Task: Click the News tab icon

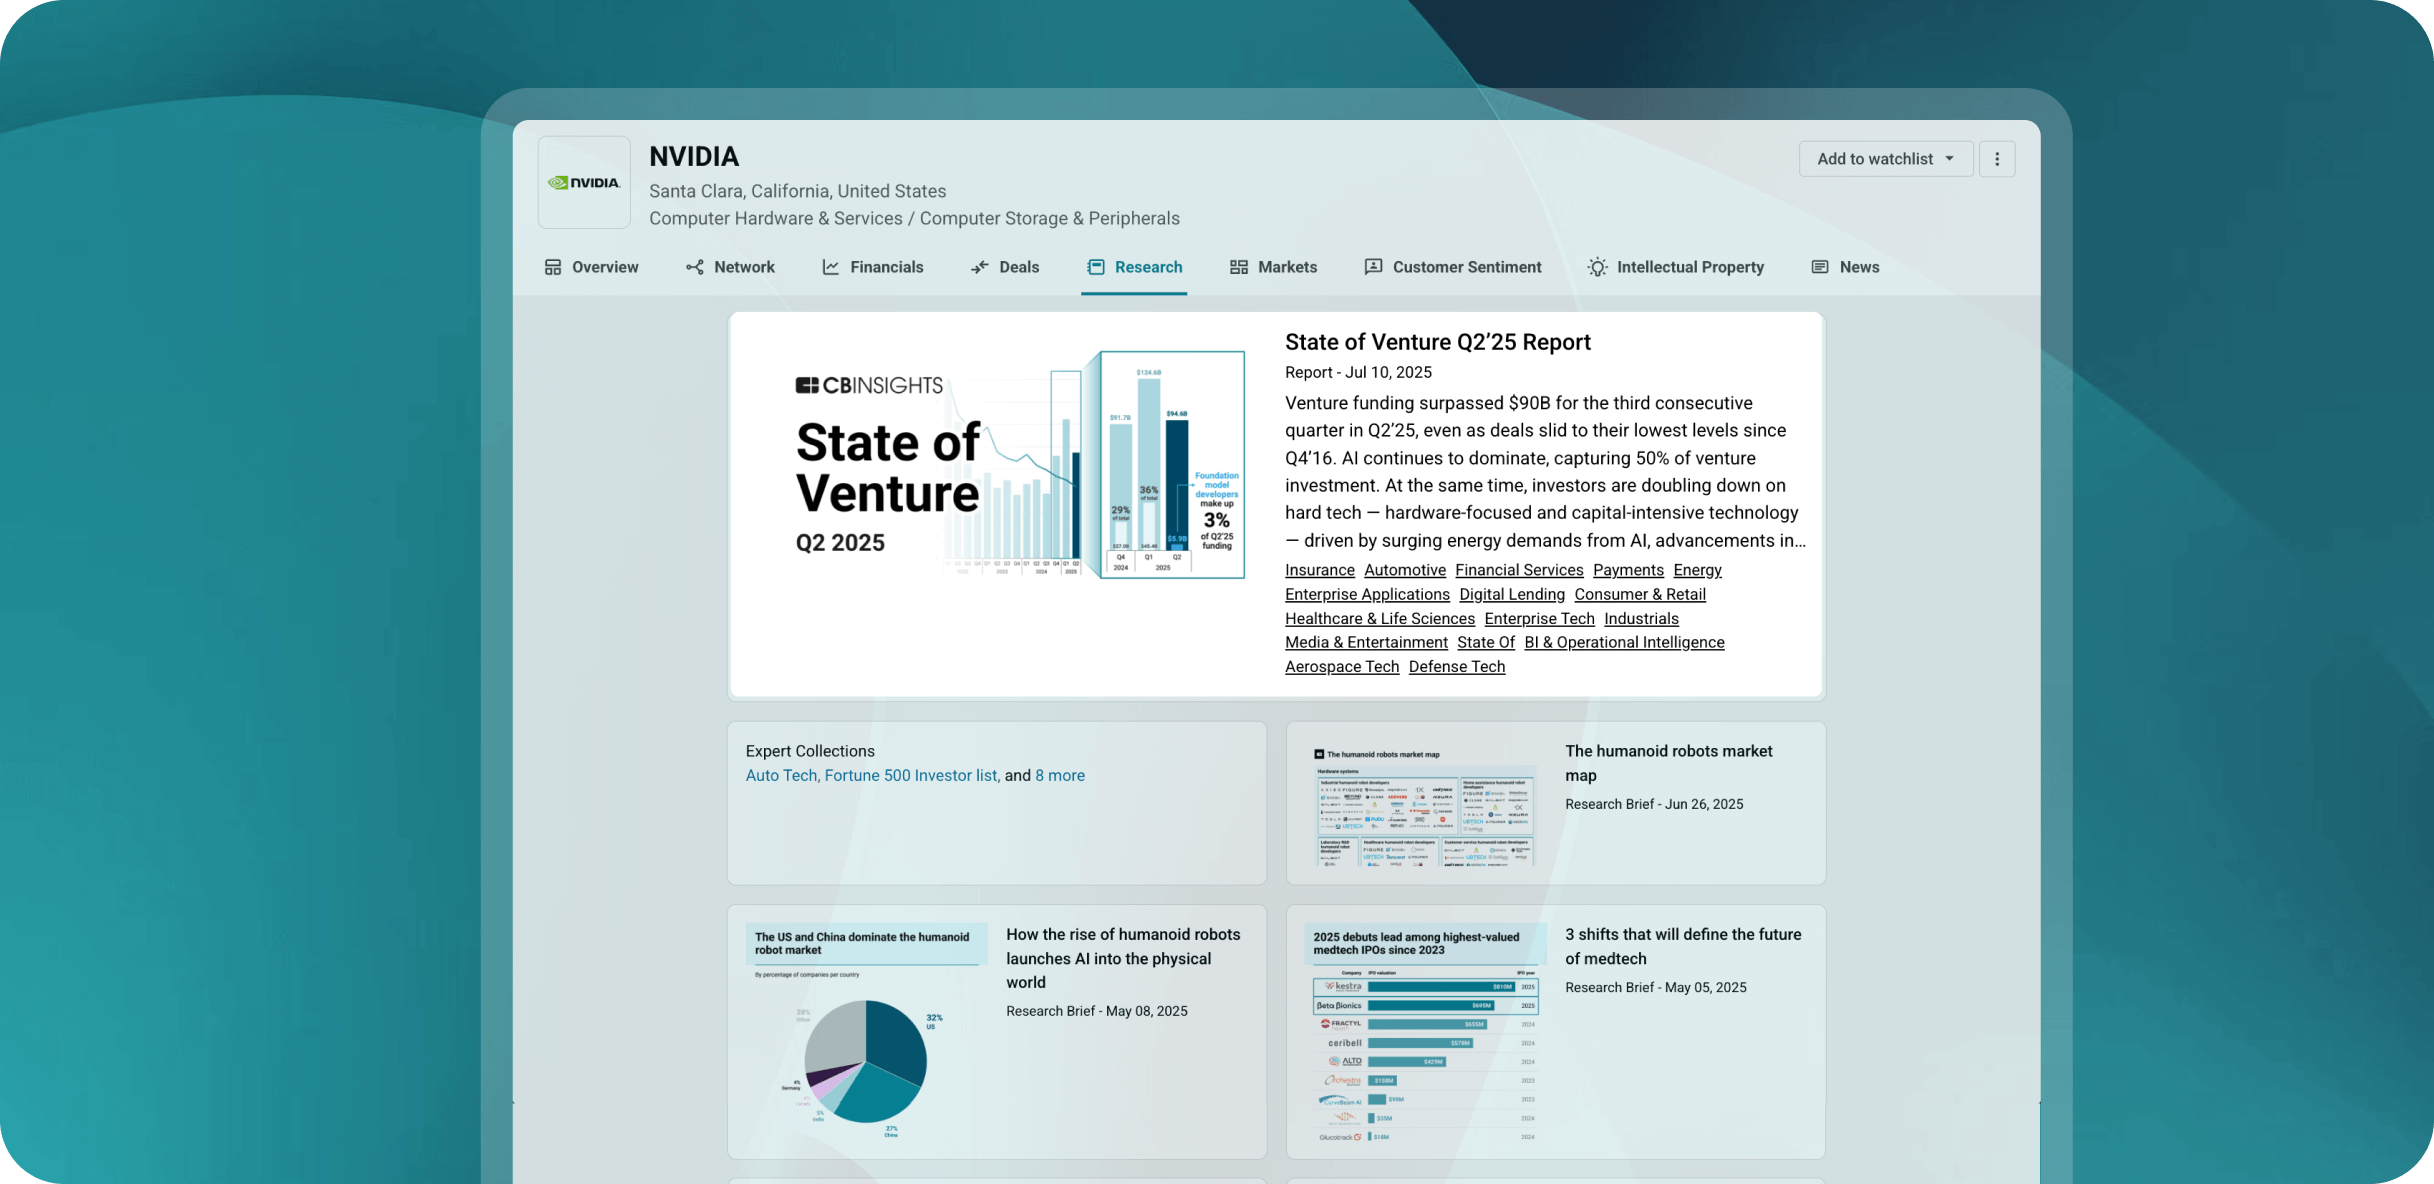Action: point(1820,267)
